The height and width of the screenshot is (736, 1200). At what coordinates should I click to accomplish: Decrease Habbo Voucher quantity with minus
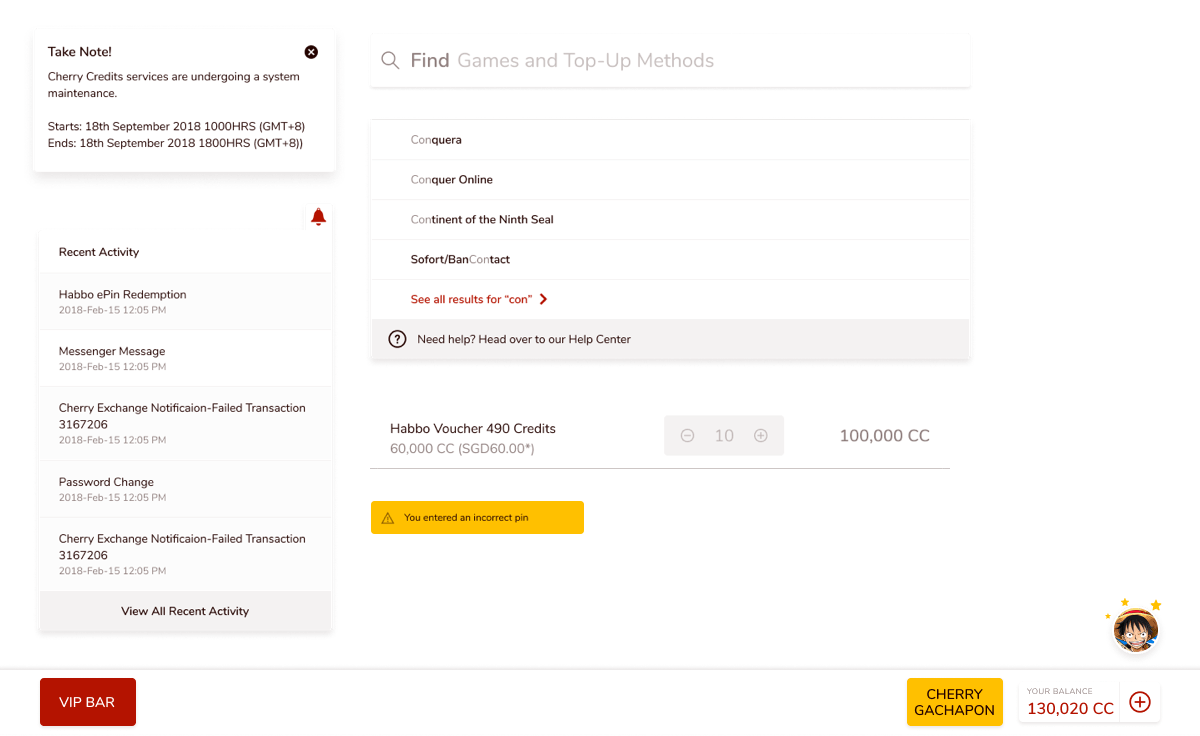(687, 436)
